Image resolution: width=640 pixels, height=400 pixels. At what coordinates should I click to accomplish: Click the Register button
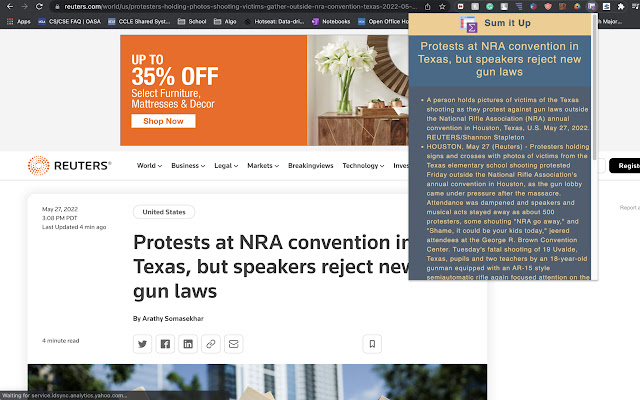point(628,166)
